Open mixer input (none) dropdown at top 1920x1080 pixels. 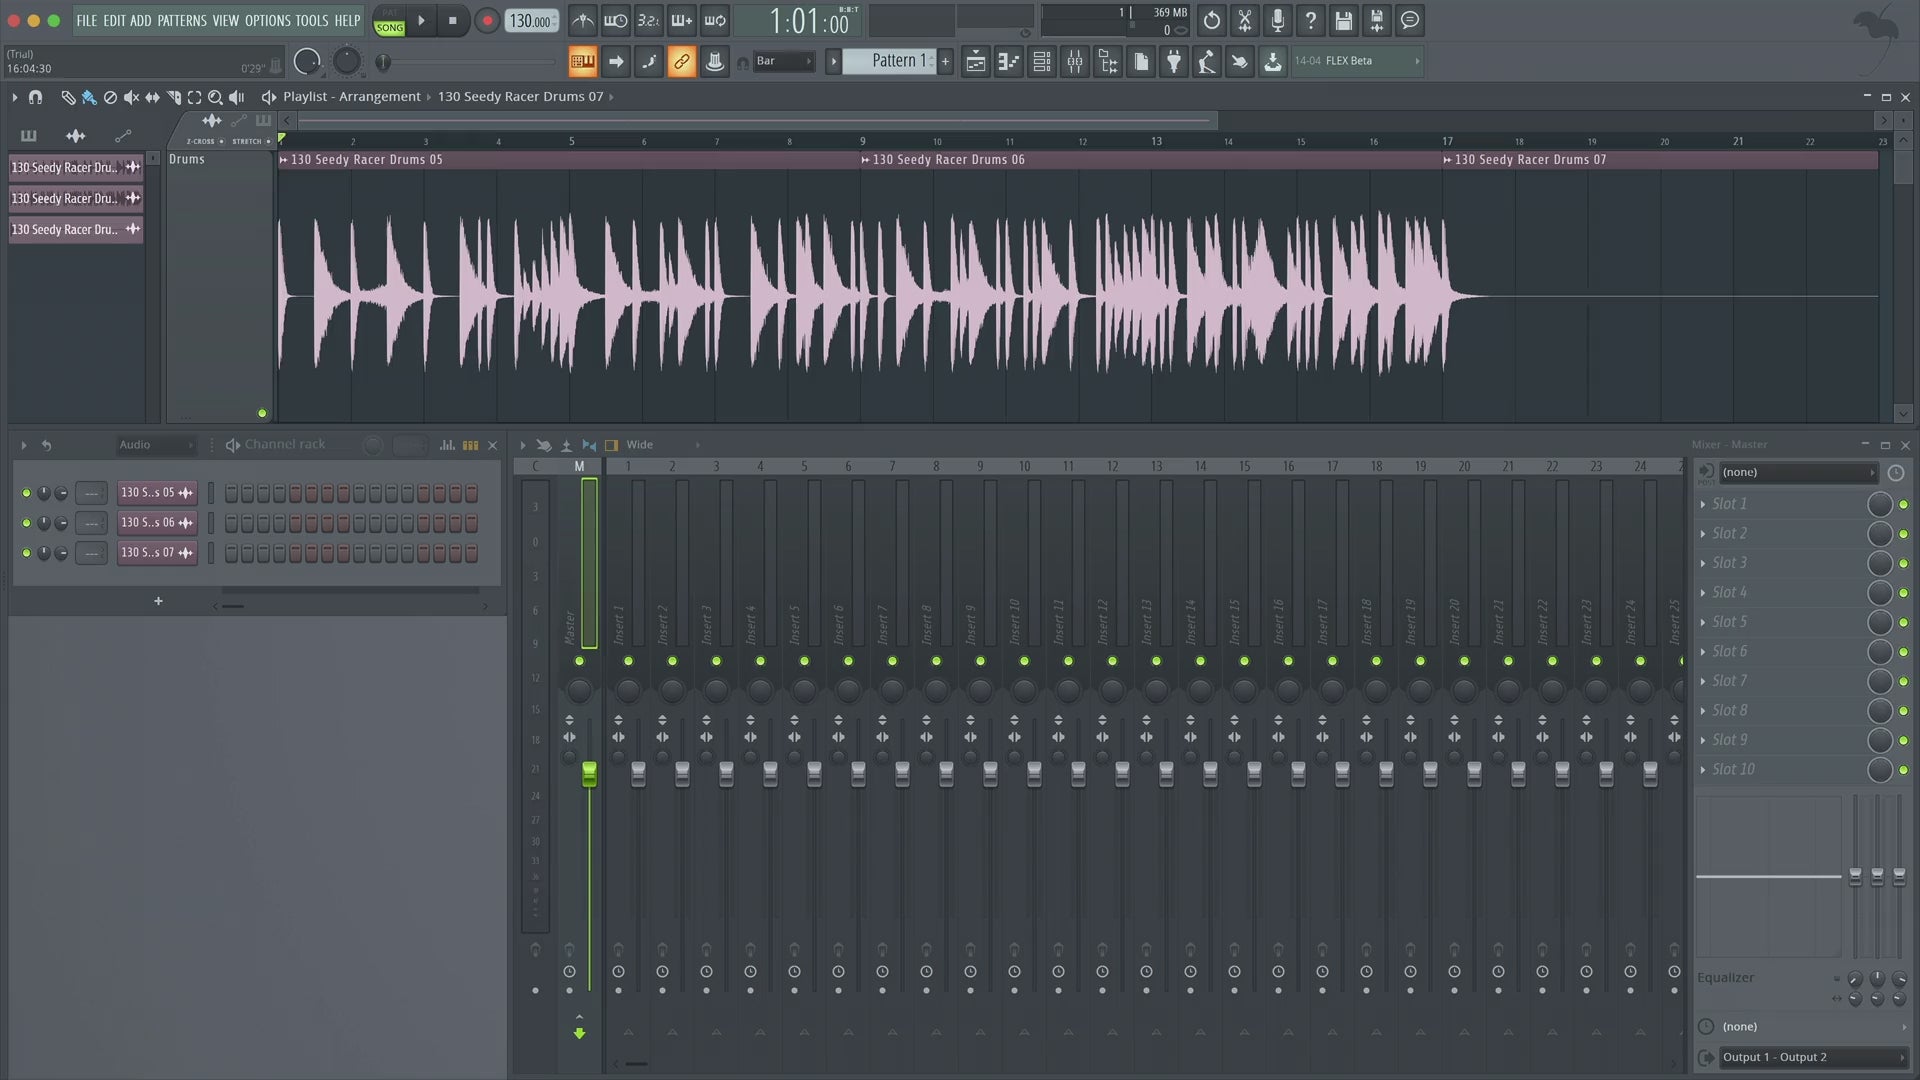click(x=1798, y=472)
